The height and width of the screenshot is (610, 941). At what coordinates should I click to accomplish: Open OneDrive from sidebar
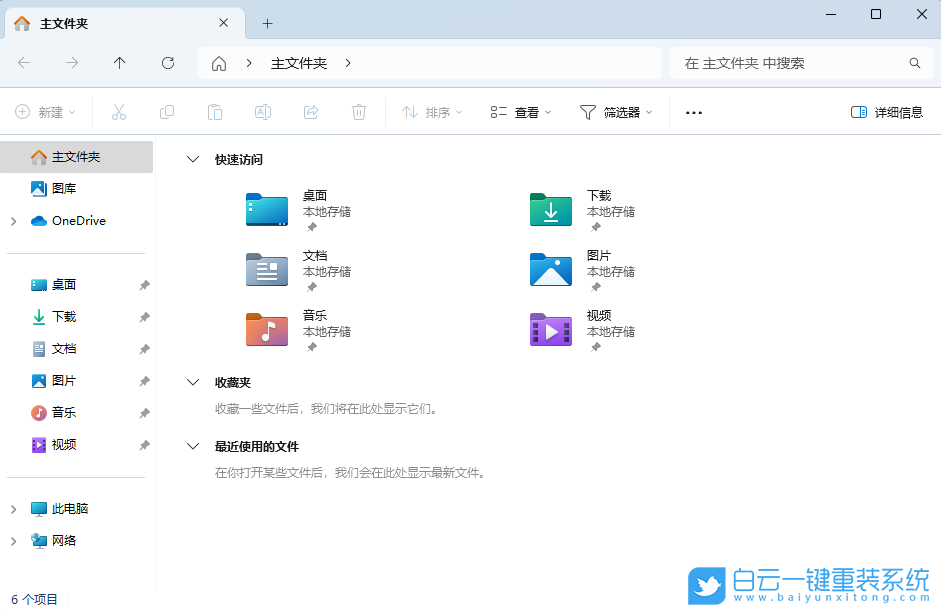click(x=78, y=220)
